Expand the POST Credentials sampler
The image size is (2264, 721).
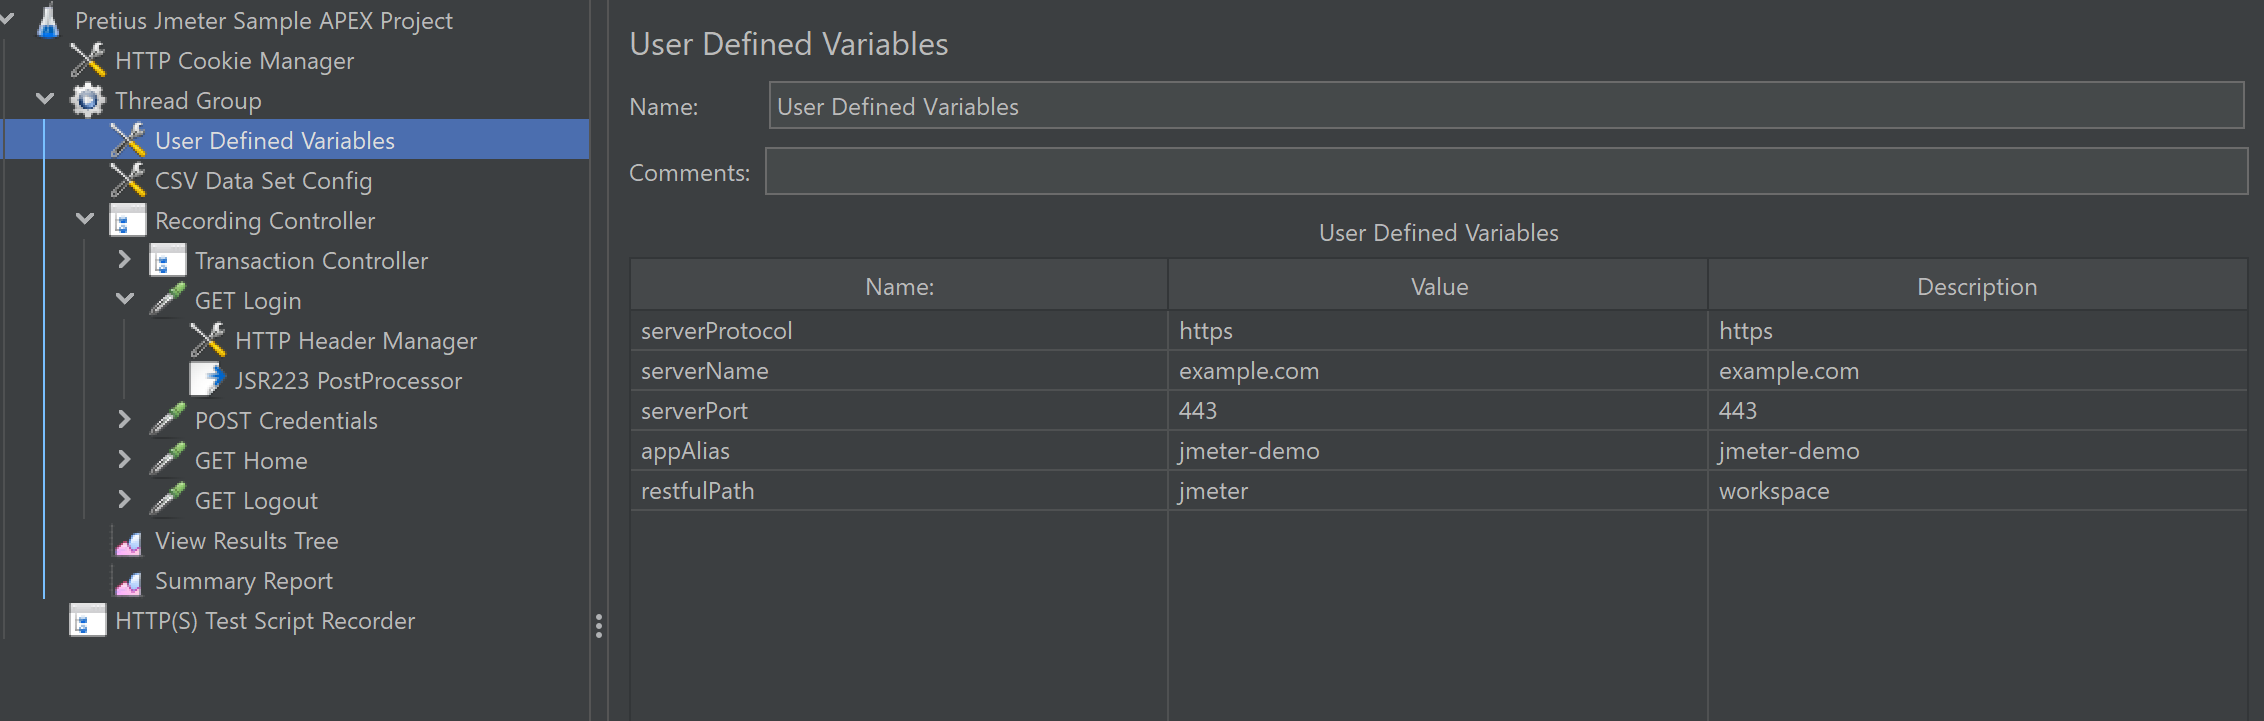point(124,420)
